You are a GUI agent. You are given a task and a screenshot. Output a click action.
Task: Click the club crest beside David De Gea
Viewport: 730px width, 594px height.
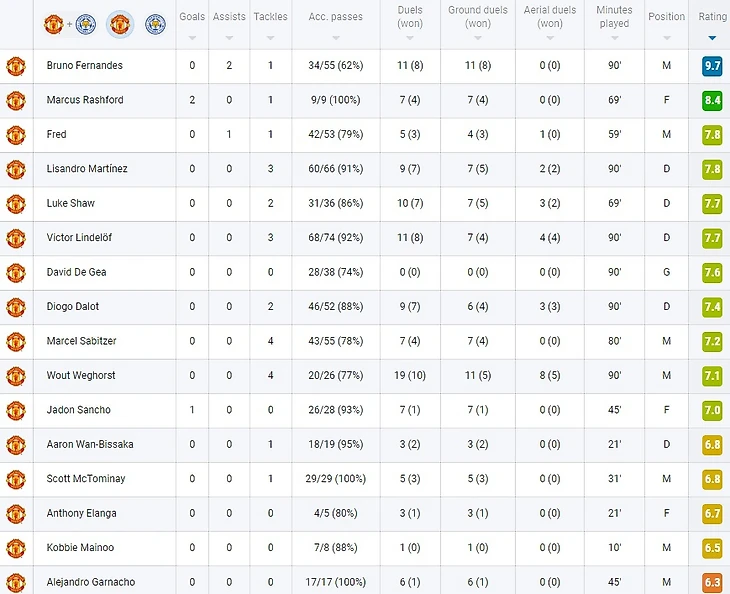tap(16, 273)
